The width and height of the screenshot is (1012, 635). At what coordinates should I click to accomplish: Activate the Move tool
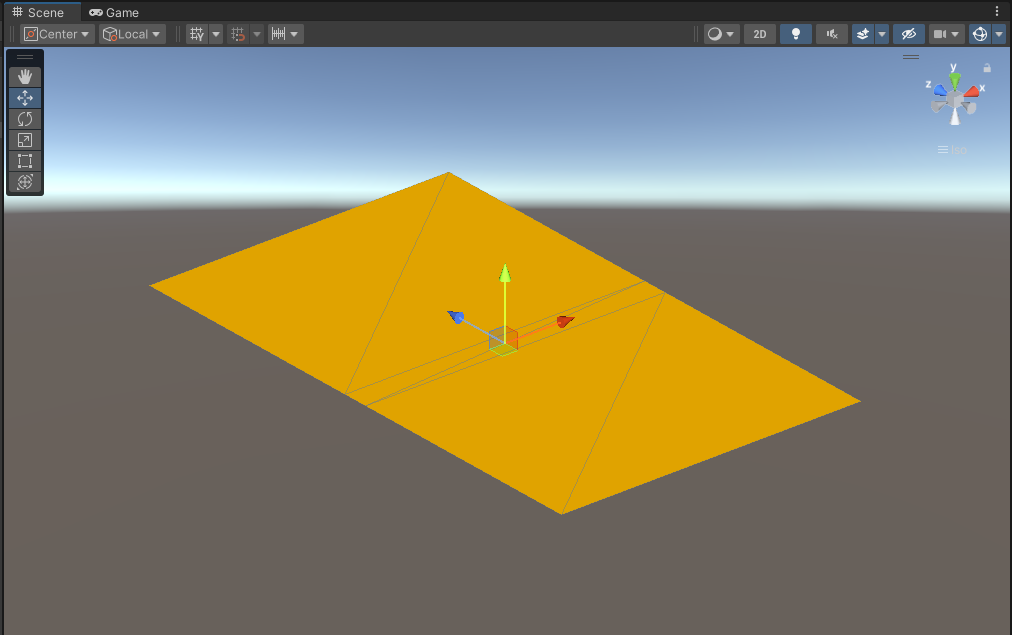[x=24, y=97]
